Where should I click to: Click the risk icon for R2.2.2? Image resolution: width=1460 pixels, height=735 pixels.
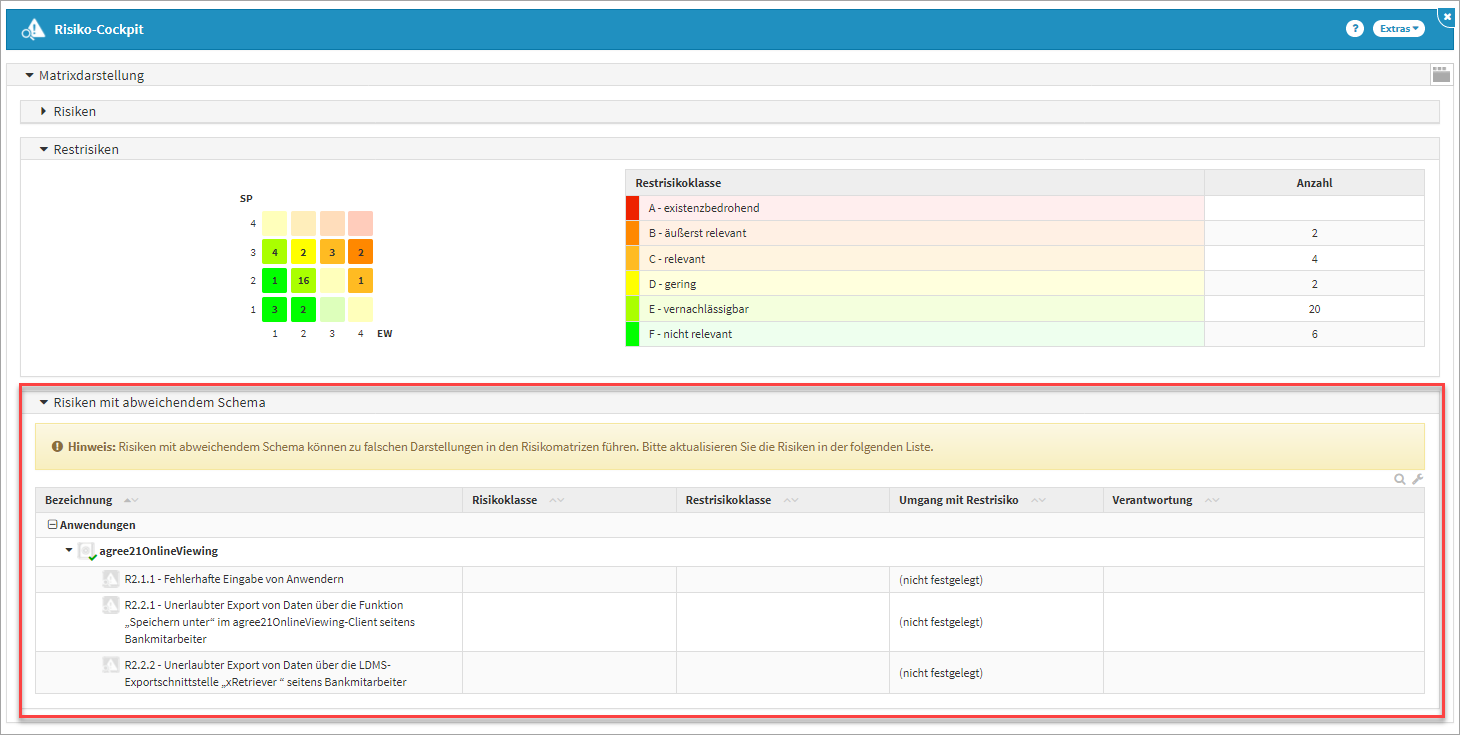111,665
